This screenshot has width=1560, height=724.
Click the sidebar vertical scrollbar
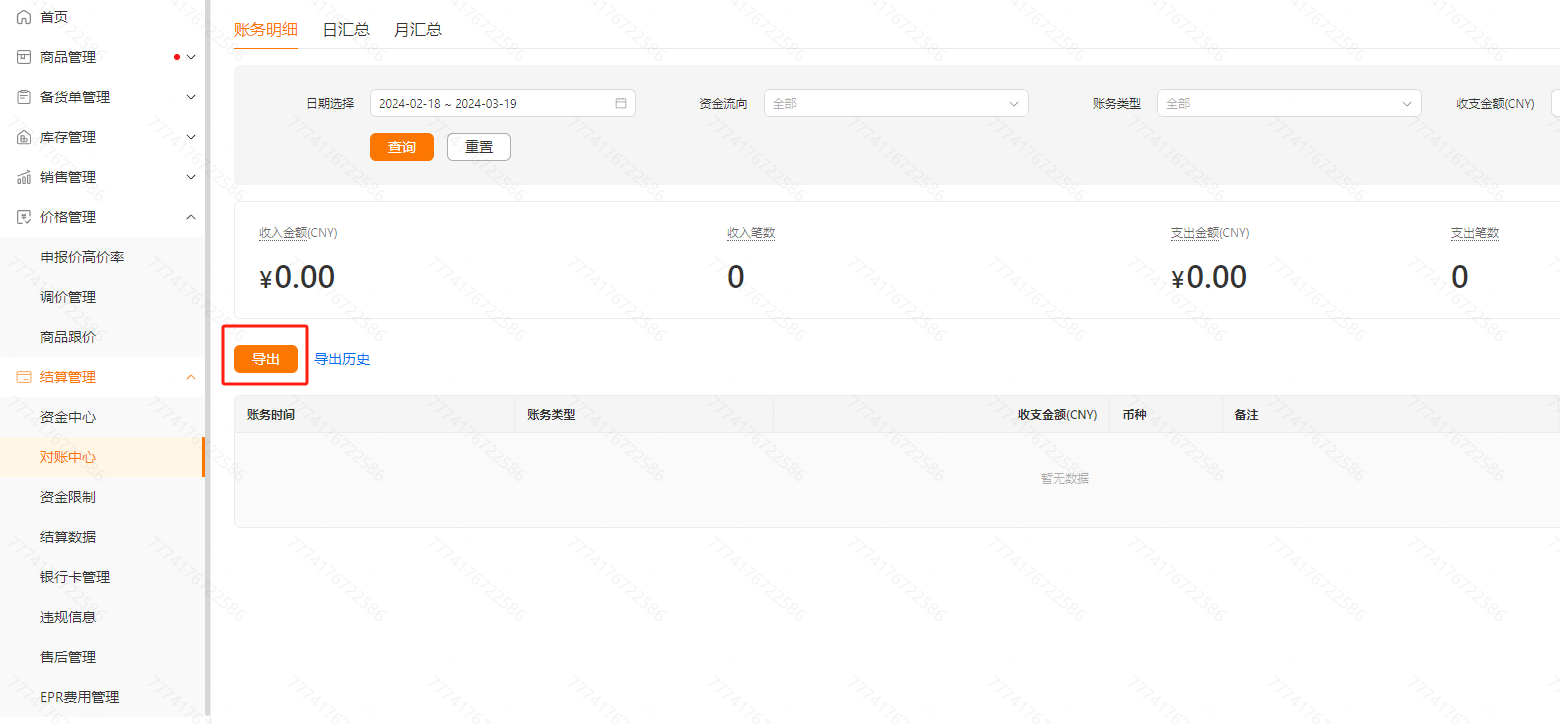tap(207, 360)
